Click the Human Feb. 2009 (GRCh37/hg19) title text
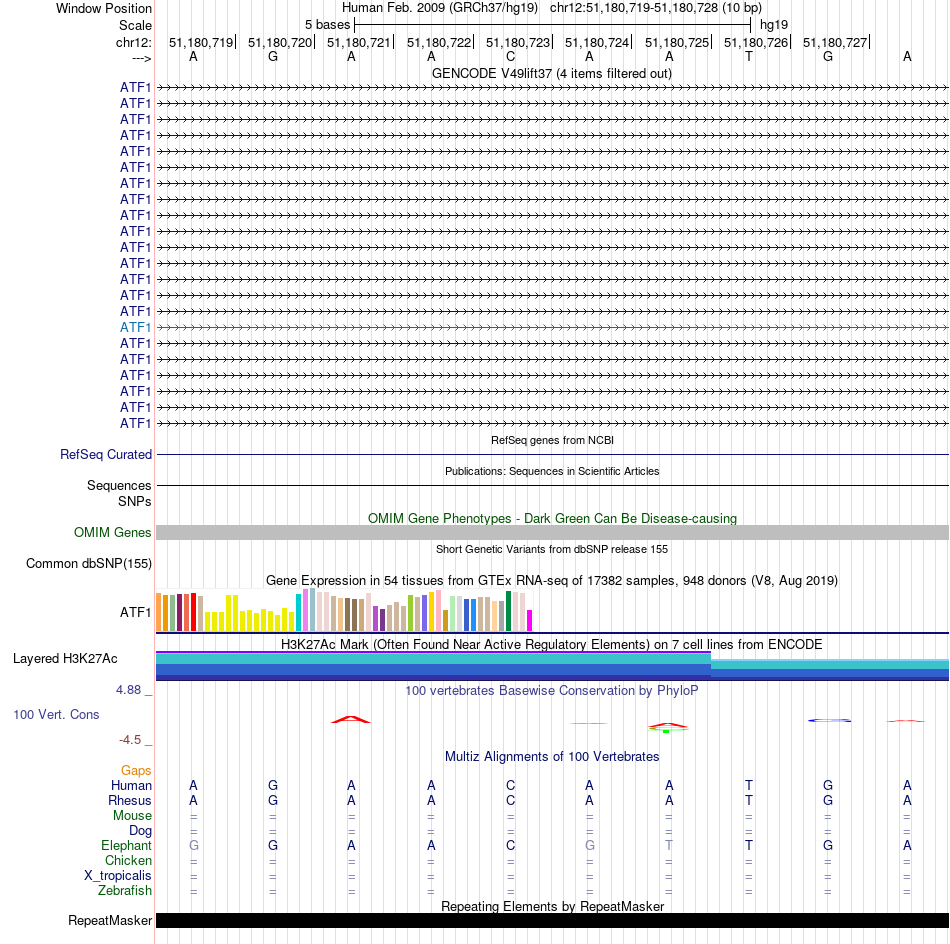 tap(440, 8)
